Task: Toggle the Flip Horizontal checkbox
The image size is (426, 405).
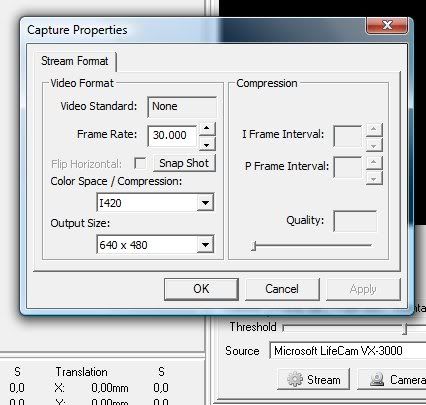Action: click(x=140, y=163)
